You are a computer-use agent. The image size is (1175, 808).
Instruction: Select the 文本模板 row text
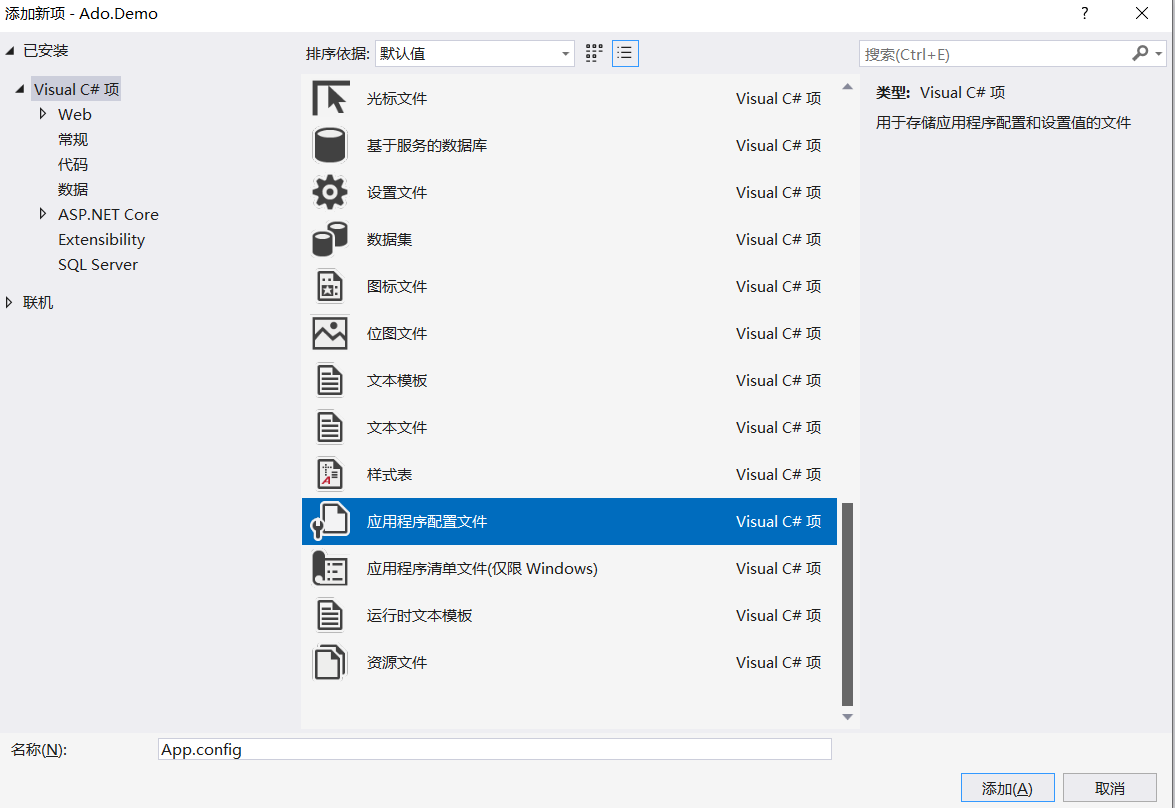396,381
